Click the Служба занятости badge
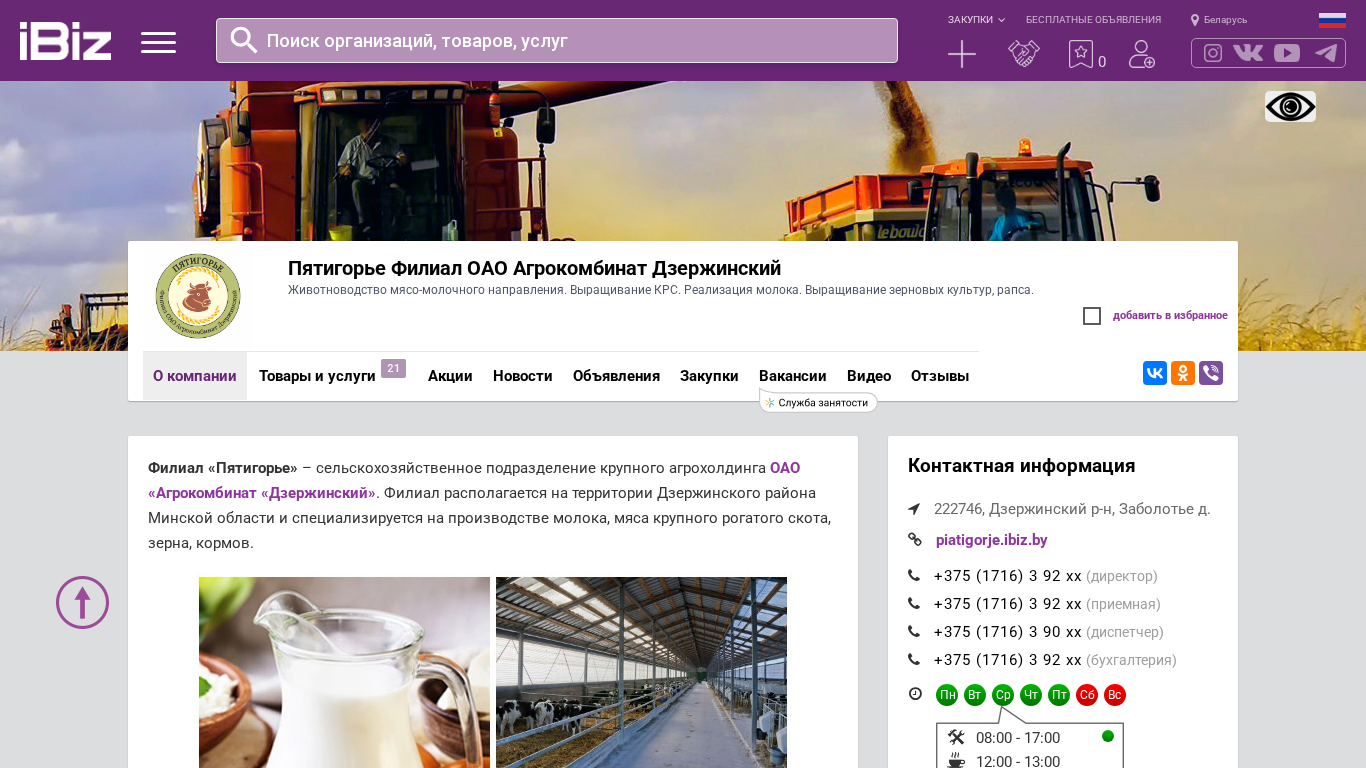This screenshot has height=768, width=1366. pos(819,402)
